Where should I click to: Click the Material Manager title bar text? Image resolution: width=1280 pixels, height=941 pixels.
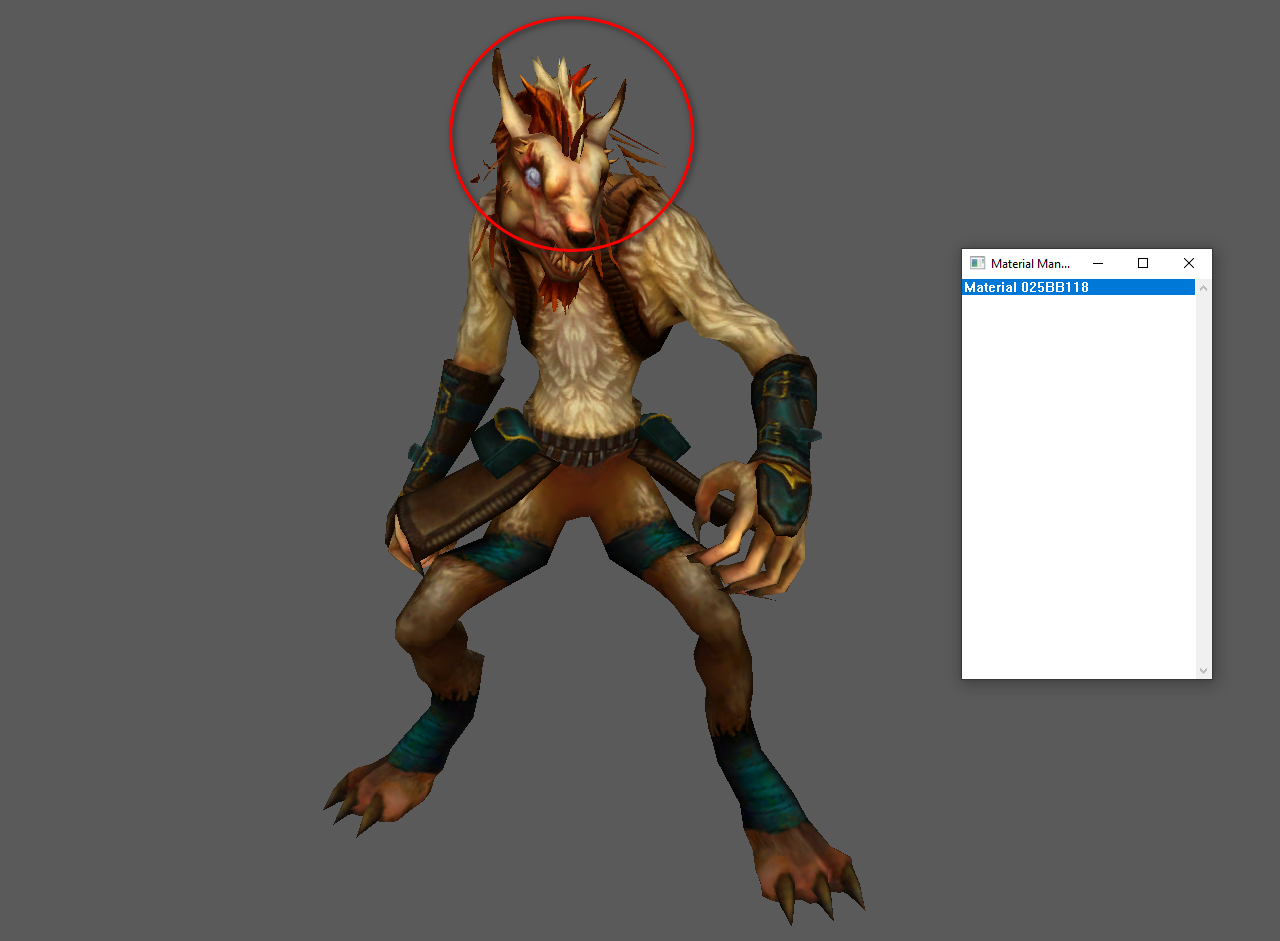(1030, 264)
